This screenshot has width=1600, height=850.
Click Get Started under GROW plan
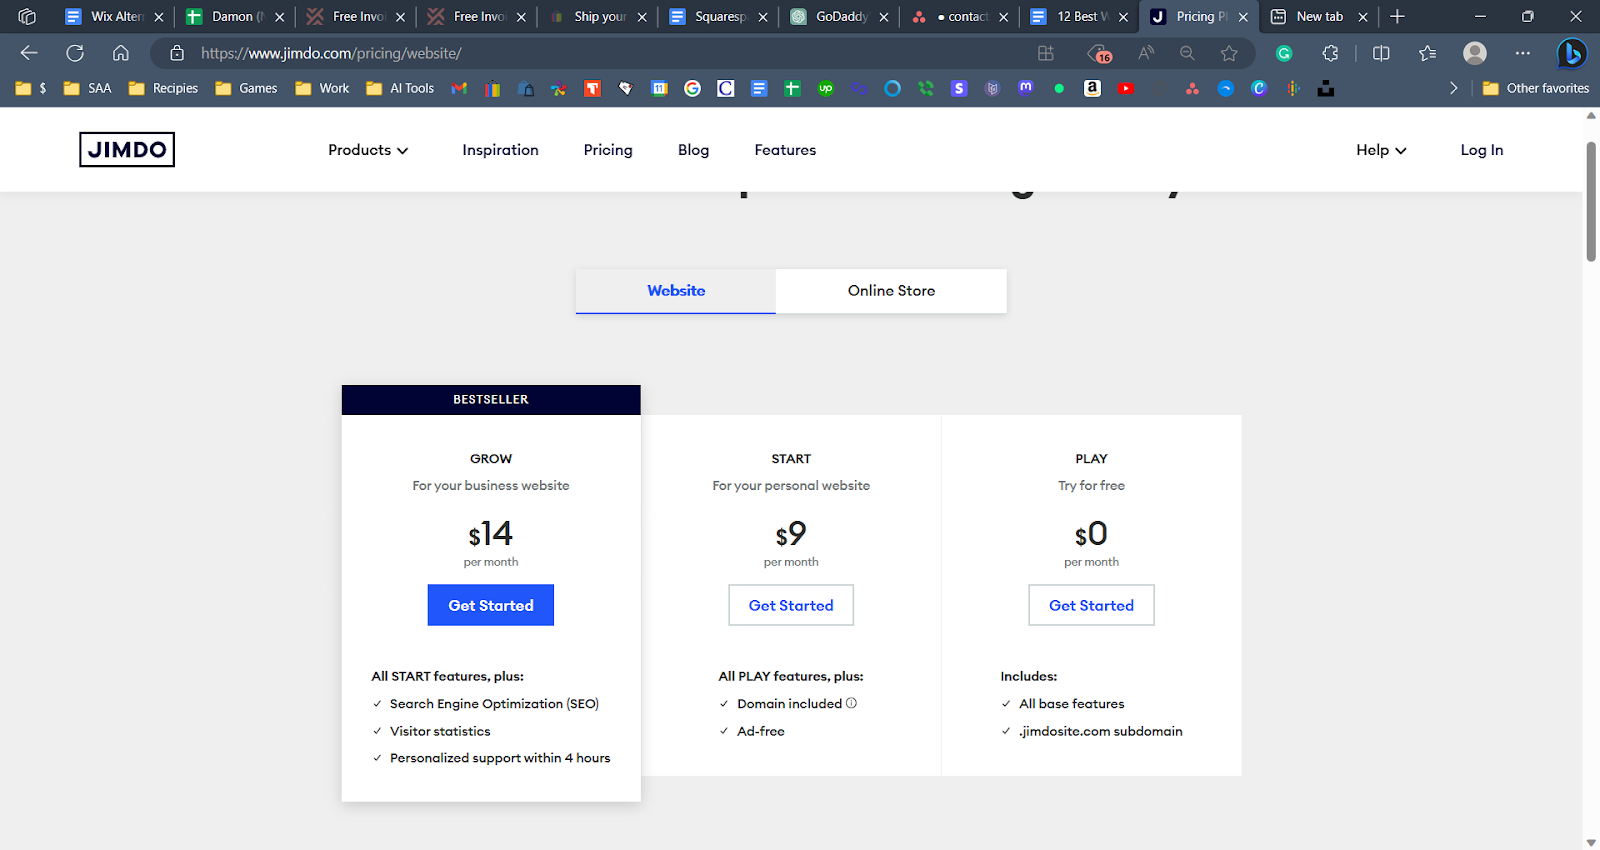point(490,605)
